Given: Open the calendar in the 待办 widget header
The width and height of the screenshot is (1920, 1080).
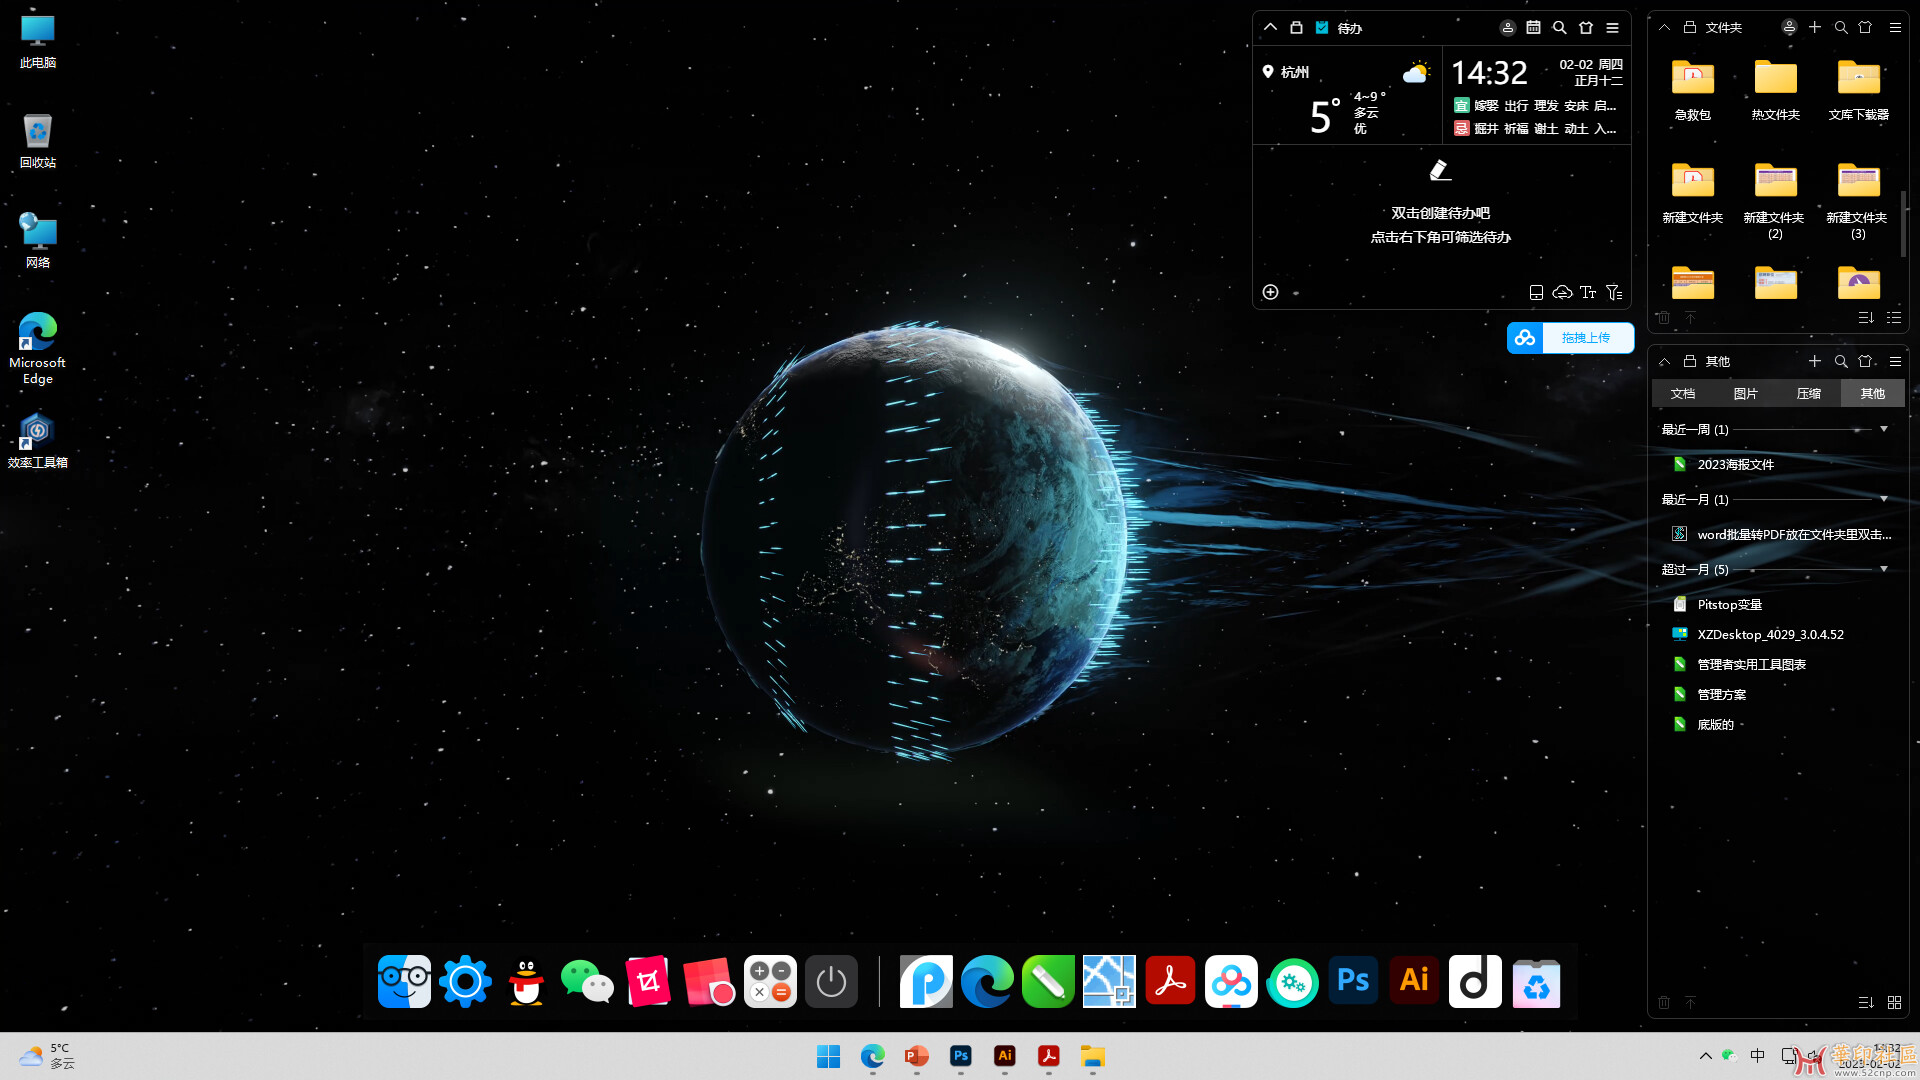Looking at the screenshot, I should [1533, 27].
